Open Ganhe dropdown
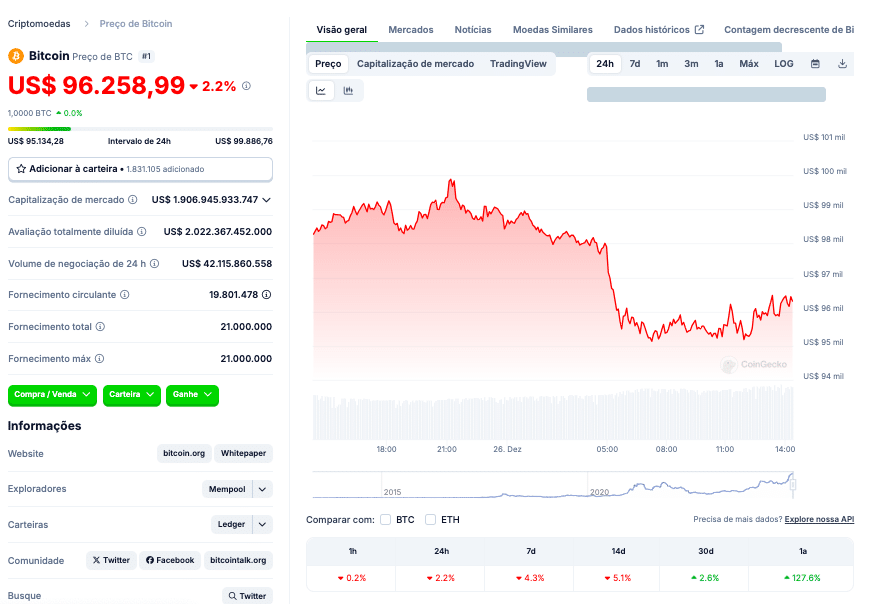Image resolution: width=870 pixels, height=604 pixels. [x=192, y=395]
